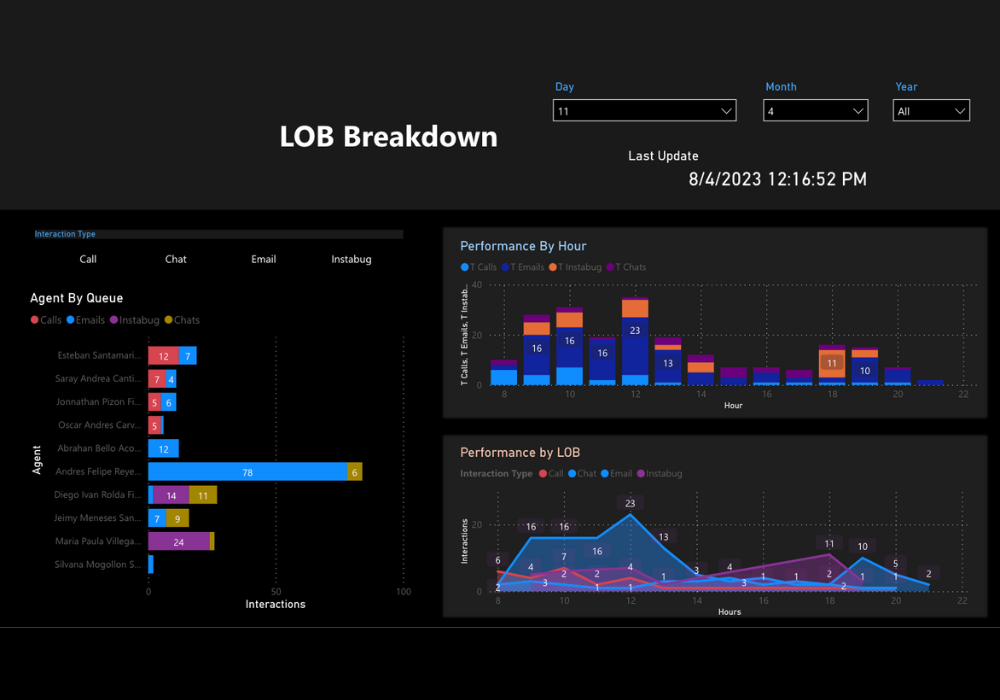Toggle the Chat filter in the Interaction Type slicer
The width and height of the screenshot is (1000, 700).
[x=175, y=259]
